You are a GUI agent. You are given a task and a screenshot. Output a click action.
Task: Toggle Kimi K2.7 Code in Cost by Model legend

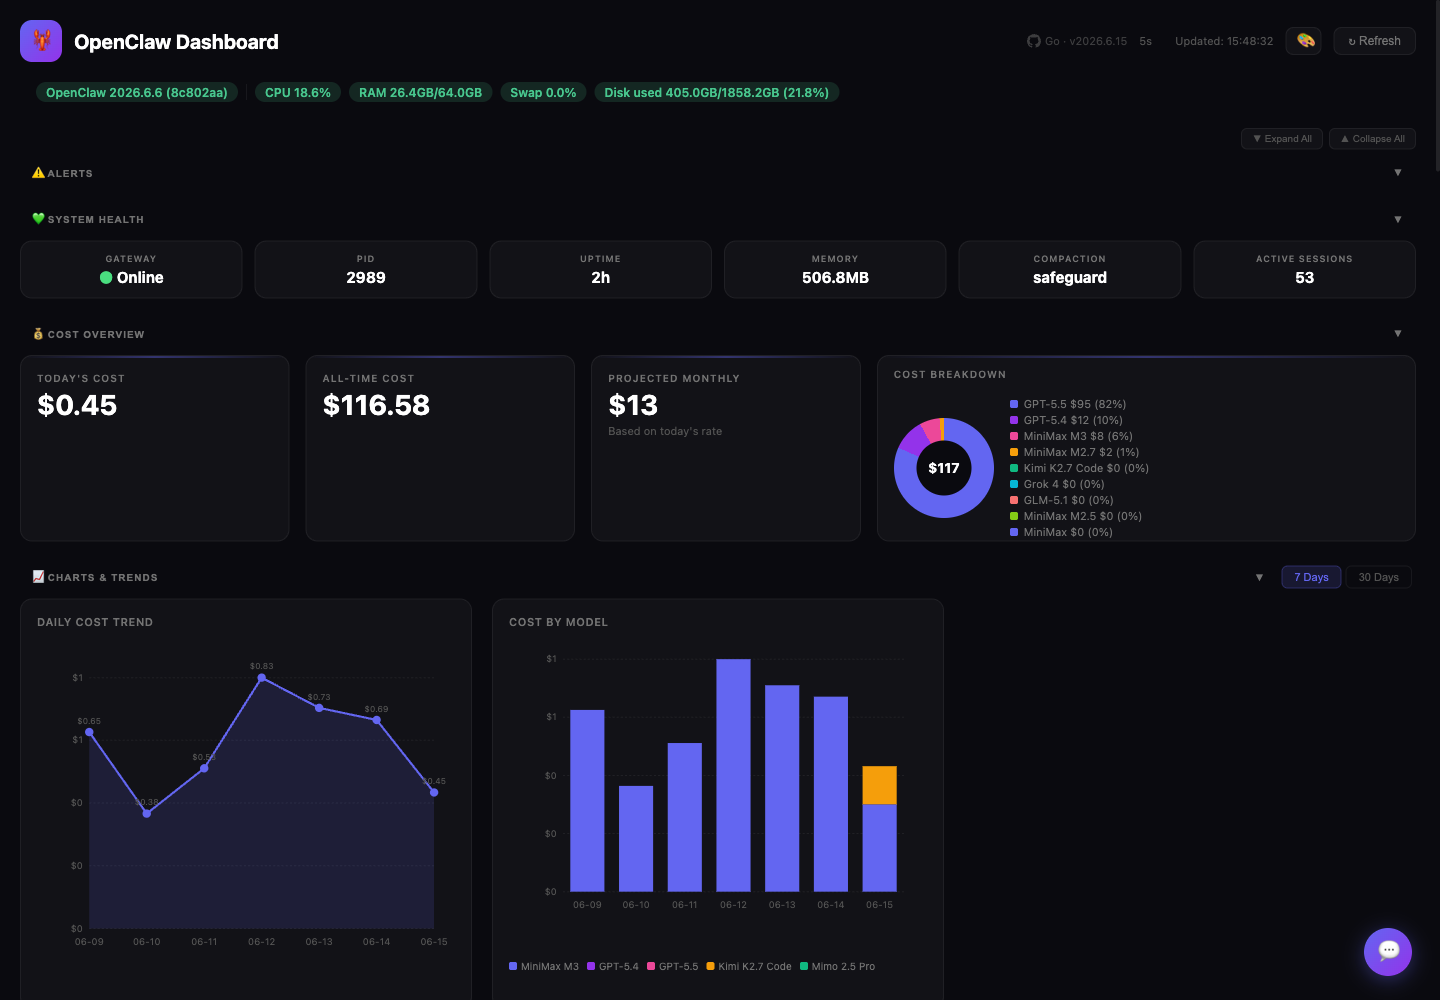[749, 966]
